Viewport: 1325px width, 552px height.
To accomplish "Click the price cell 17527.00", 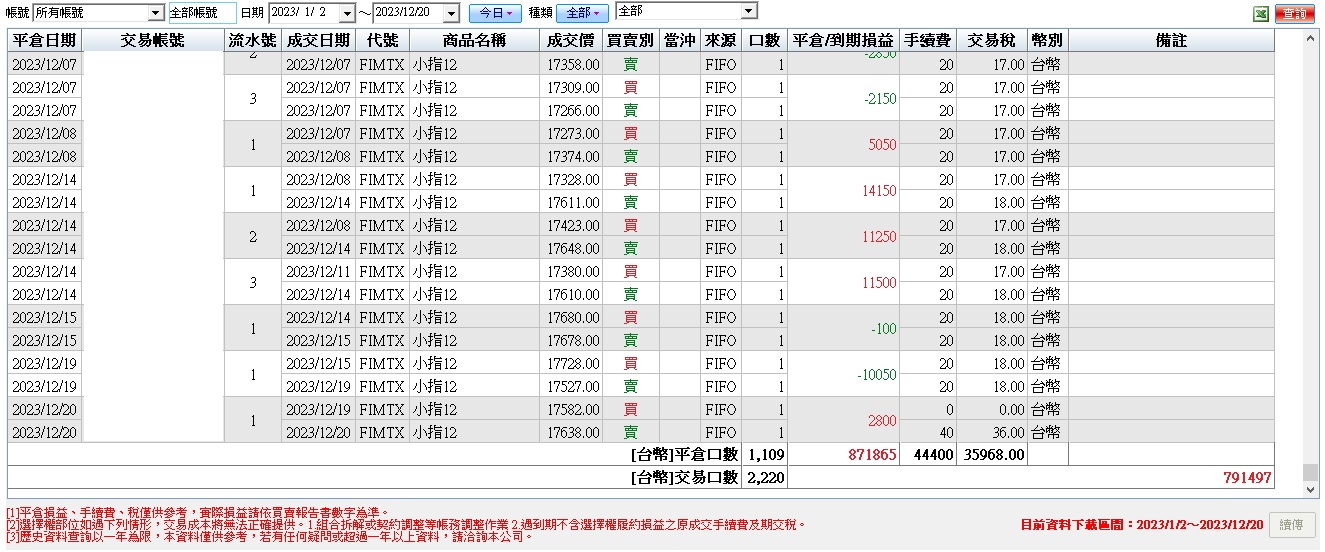I will [x=571, y=386].
